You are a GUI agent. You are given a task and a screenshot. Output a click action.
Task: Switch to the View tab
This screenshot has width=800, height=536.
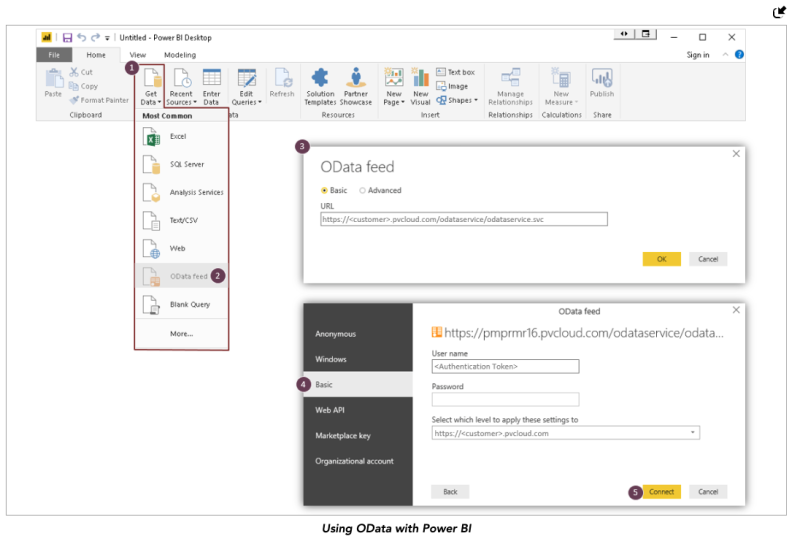point(138,55)
